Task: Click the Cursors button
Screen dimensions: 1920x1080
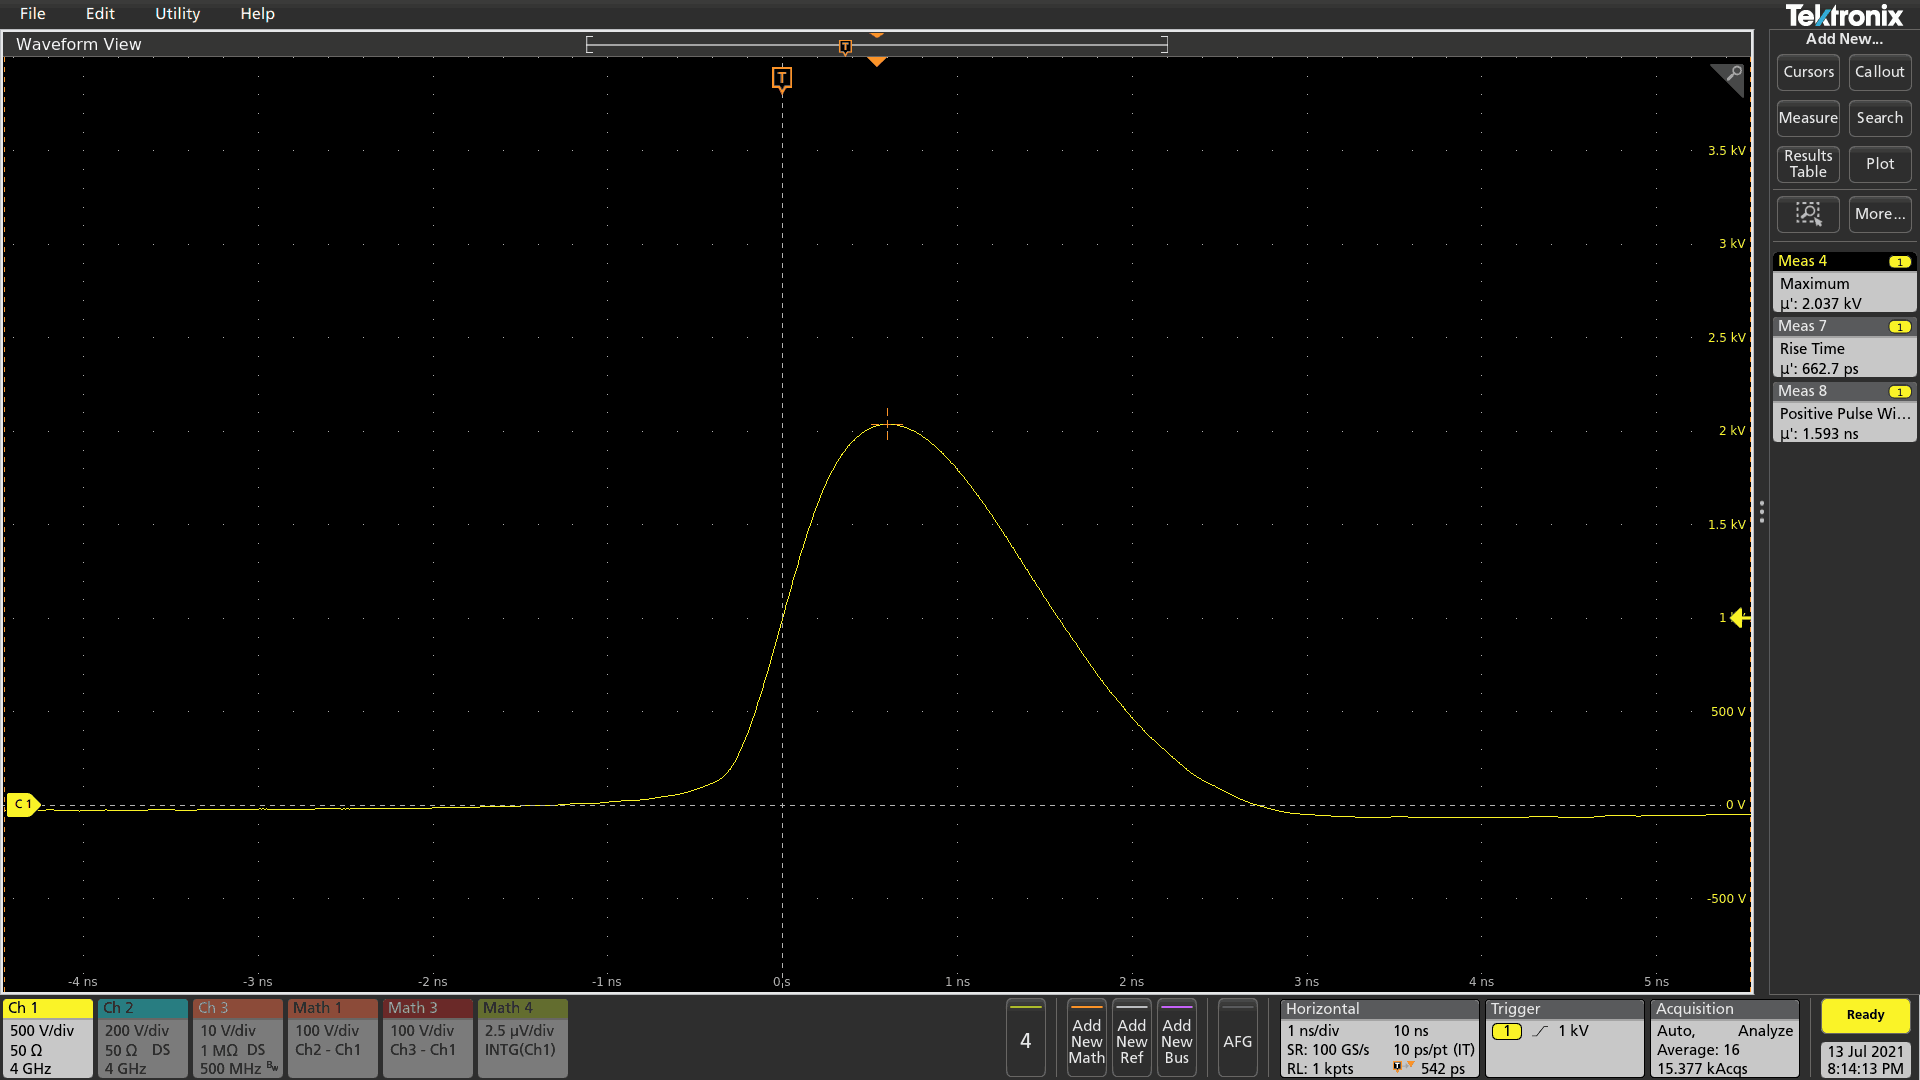Action: 1807,72
